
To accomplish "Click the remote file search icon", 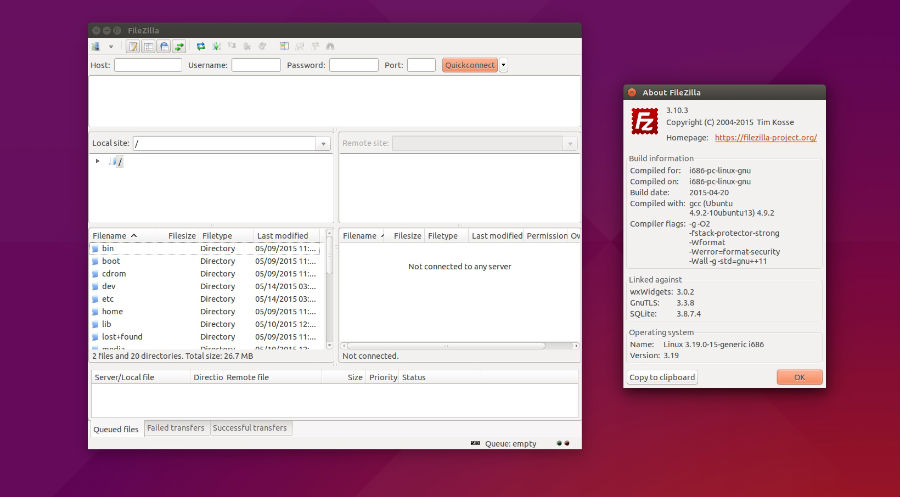I will point(330,46).
